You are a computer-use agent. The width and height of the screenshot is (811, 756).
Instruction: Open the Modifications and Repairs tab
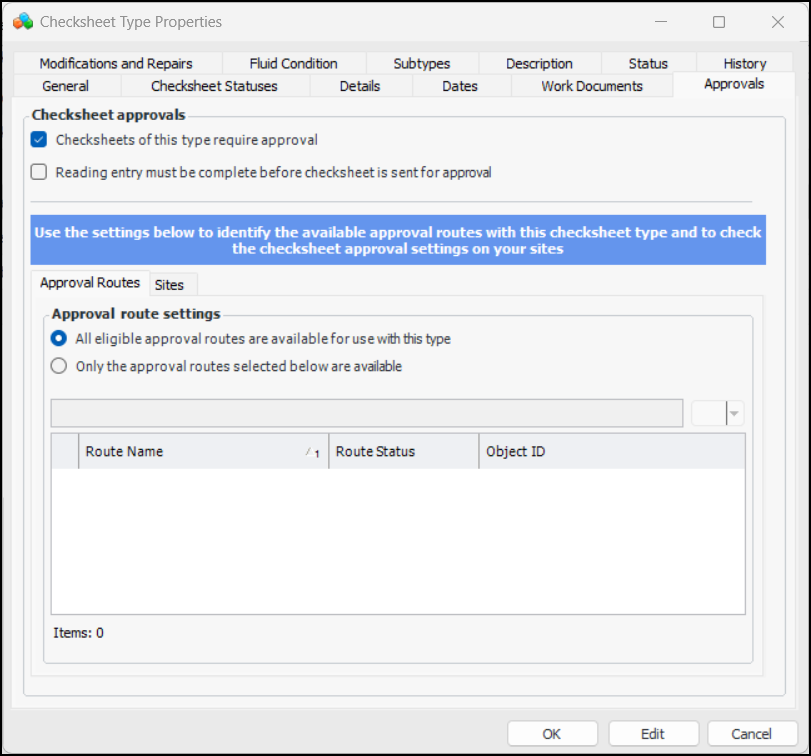coord(116,63)
